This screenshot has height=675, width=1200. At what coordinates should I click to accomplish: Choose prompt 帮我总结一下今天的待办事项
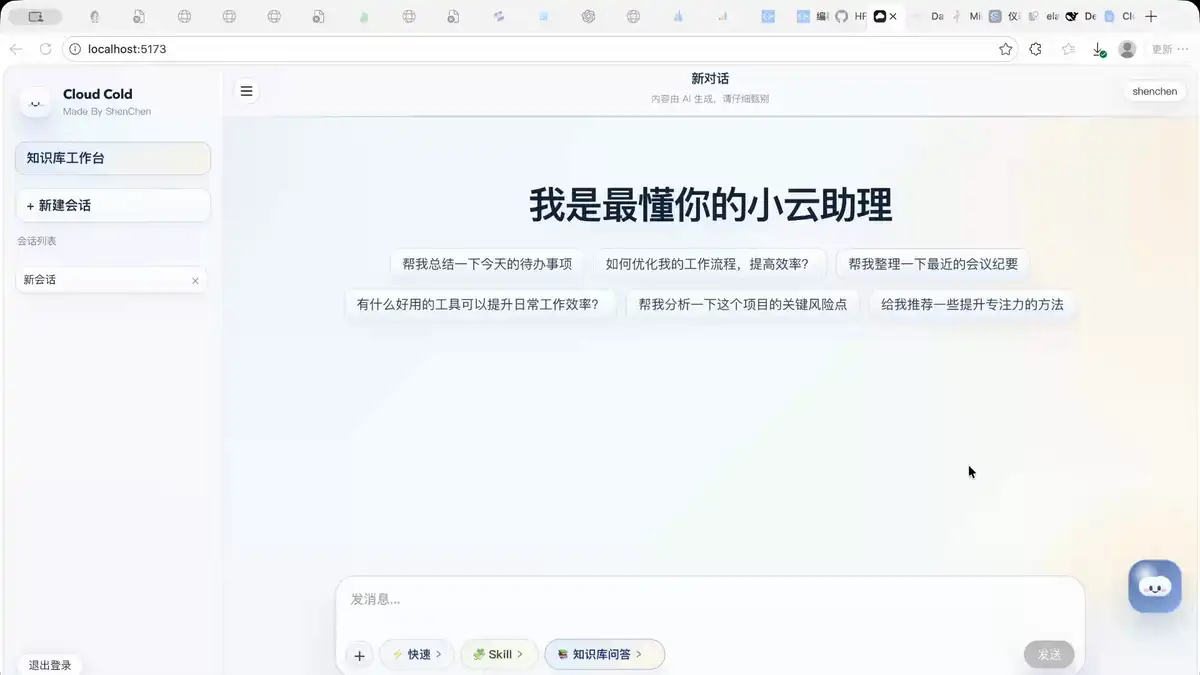pyautogui.click(x=487, y=264)
